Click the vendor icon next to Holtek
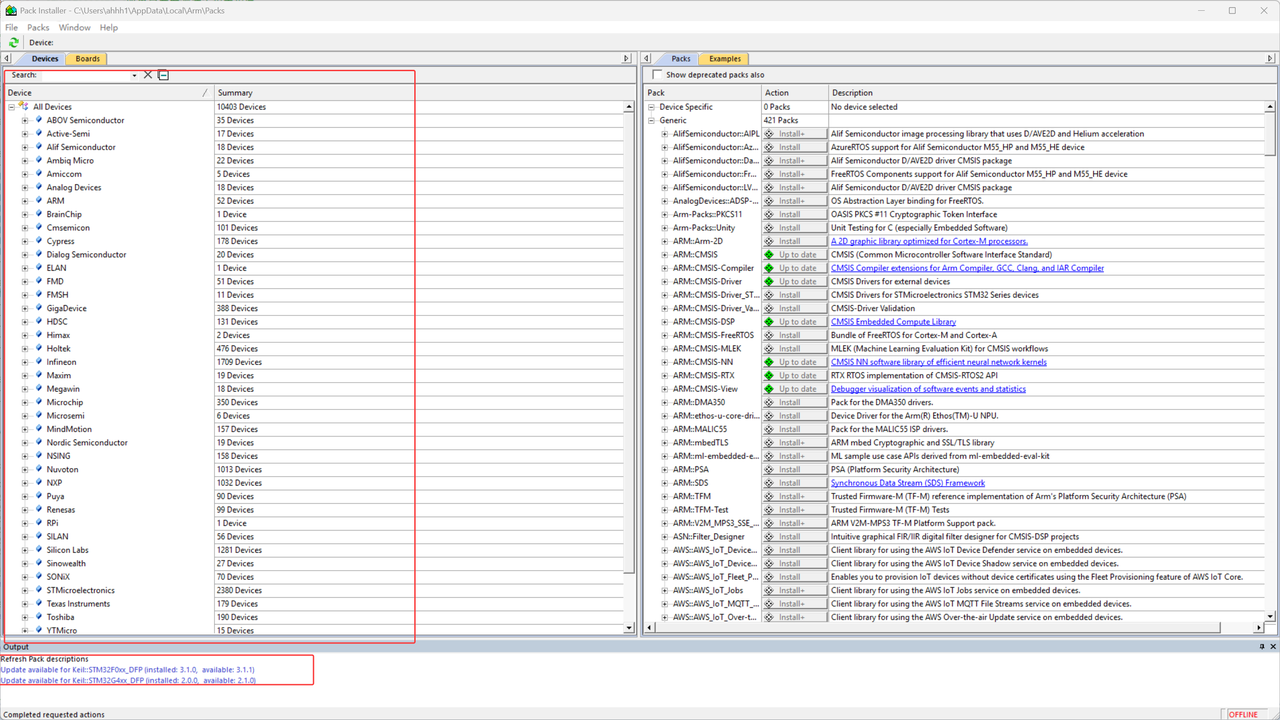Screen dimensions: 1280x720 point(38,349)
